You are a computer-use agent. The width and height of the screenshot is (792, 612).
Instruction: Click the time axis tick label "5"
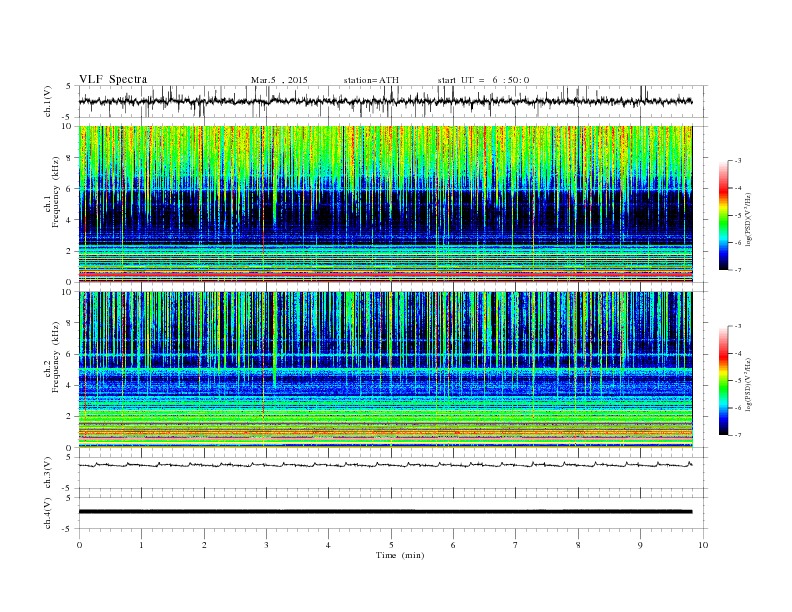click(x=391, y=545)
